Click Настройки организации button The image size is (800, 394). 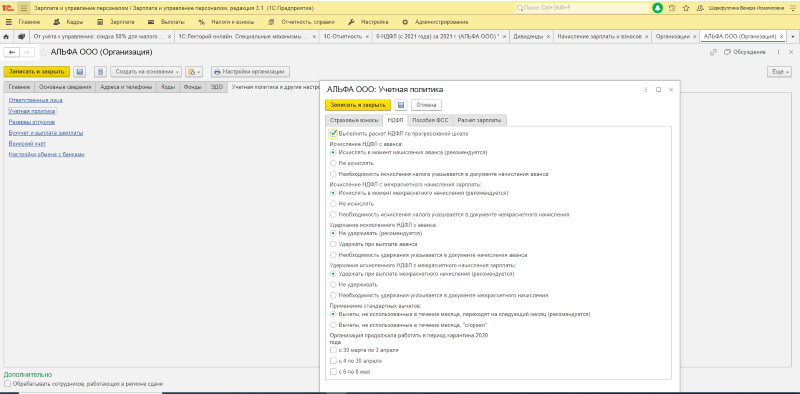tap(251, 72)
